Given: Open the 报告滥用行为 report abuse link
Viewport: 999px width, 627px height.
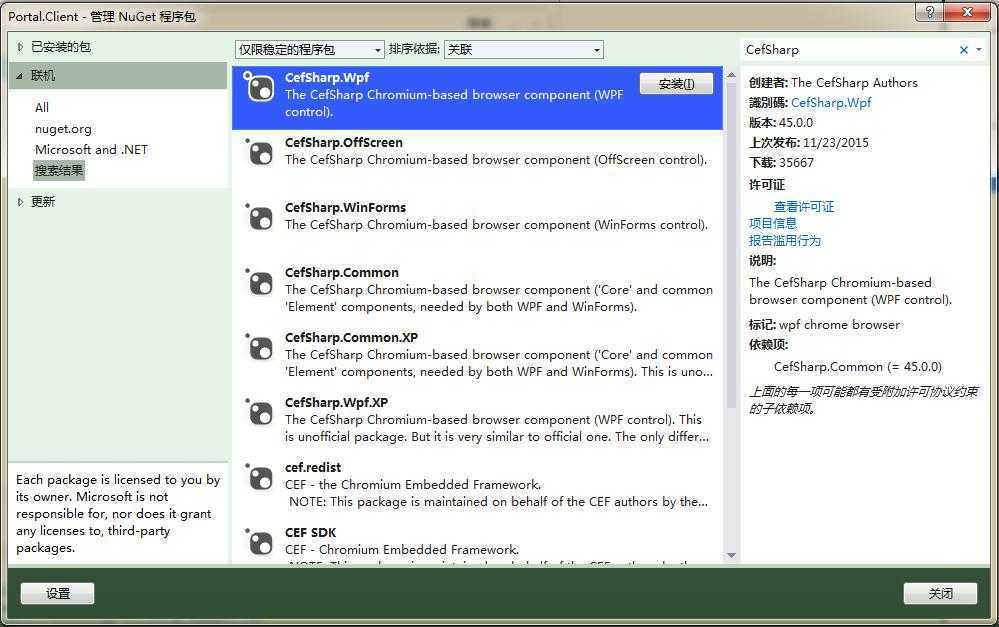Looking at the screenshot, I should [785, 241].
